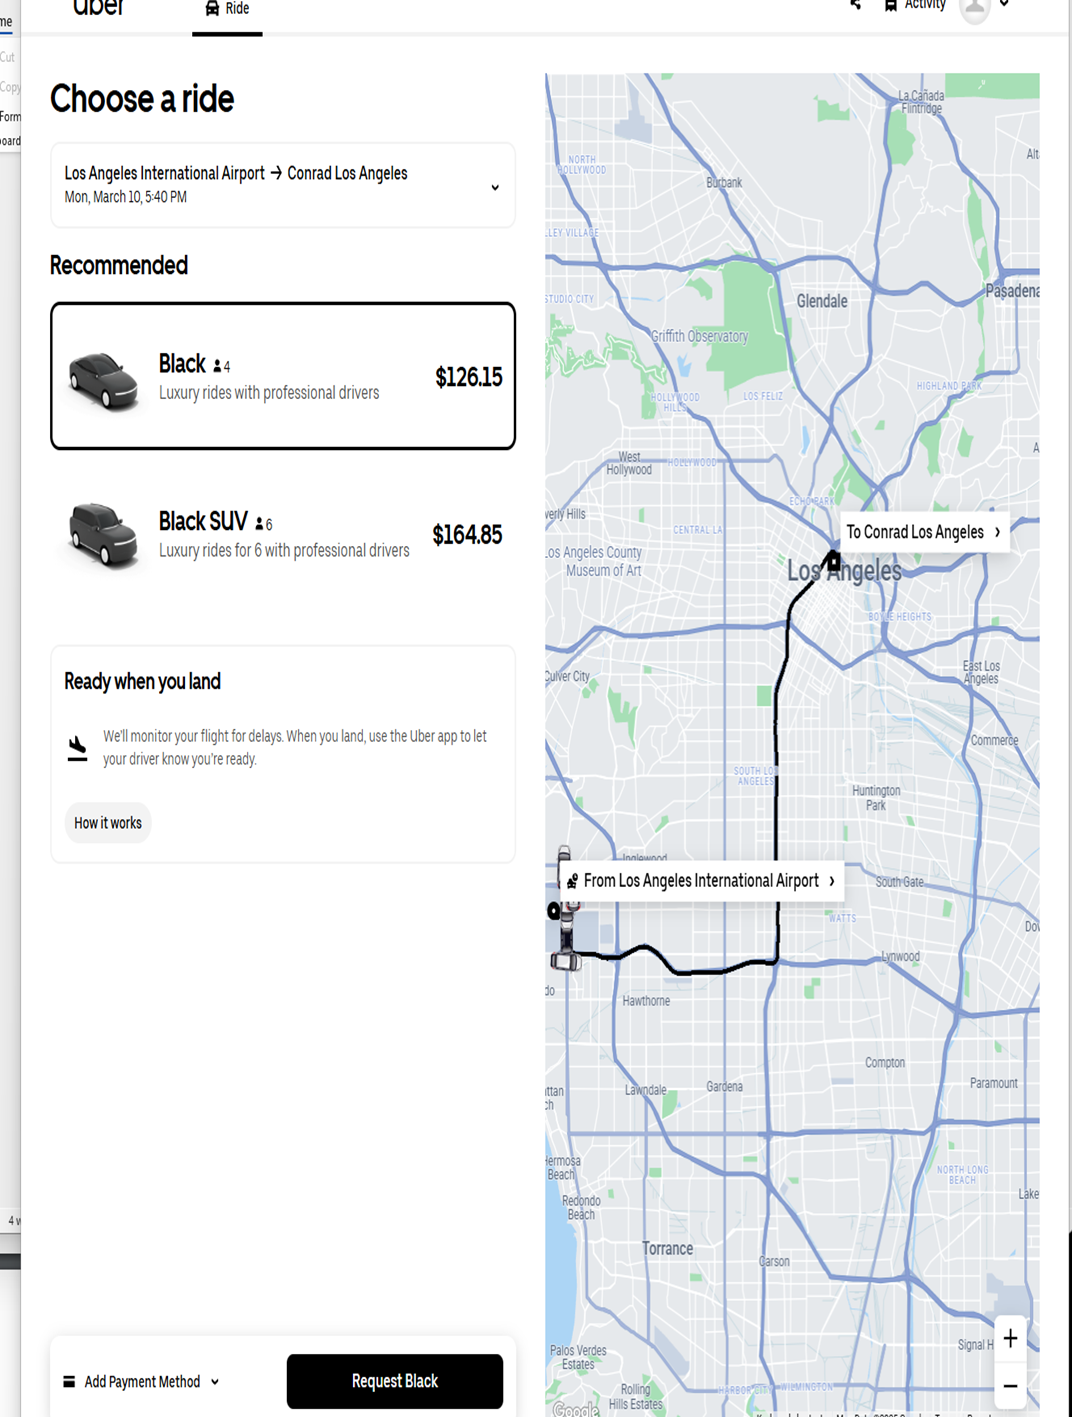1072x1417 pixels.
Task: Zoom in on the map
Action: pos(1010,1339)
